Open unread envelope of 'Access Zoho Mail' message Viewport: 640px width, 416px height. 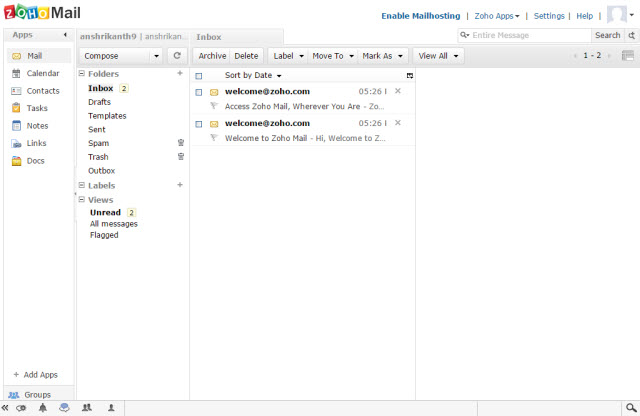click(x=214, y=92)
